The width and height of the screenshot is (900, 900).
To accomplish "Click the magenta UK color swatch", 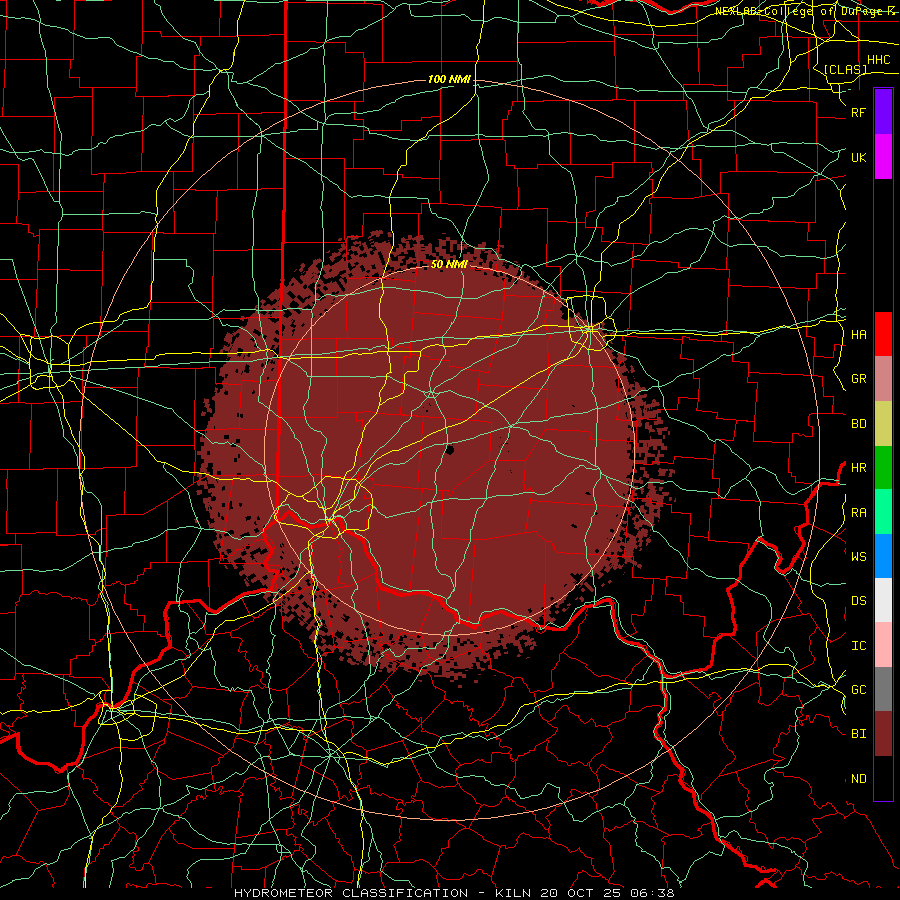I will (x=883, y=157).
